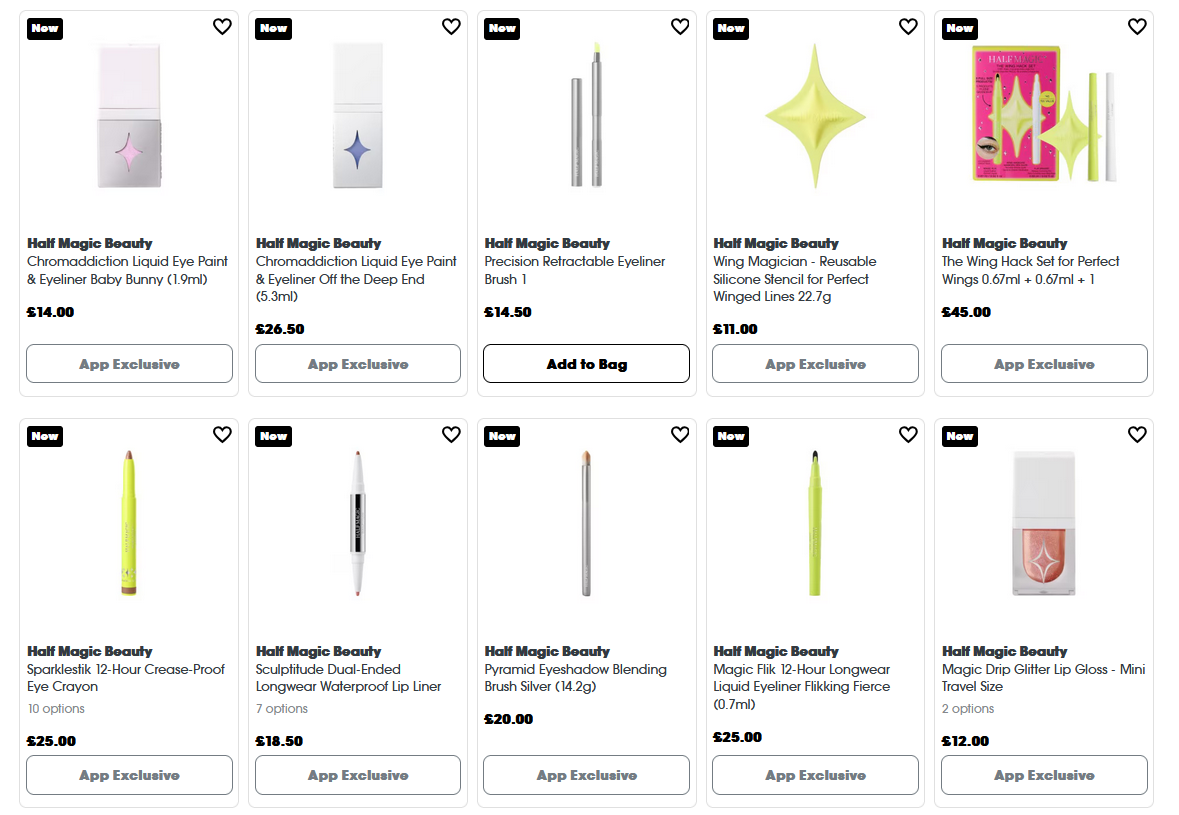1179x815 pixels.
Task: Click the heart on the Sculptitude Lip Liner
Action: pos(451,435)
